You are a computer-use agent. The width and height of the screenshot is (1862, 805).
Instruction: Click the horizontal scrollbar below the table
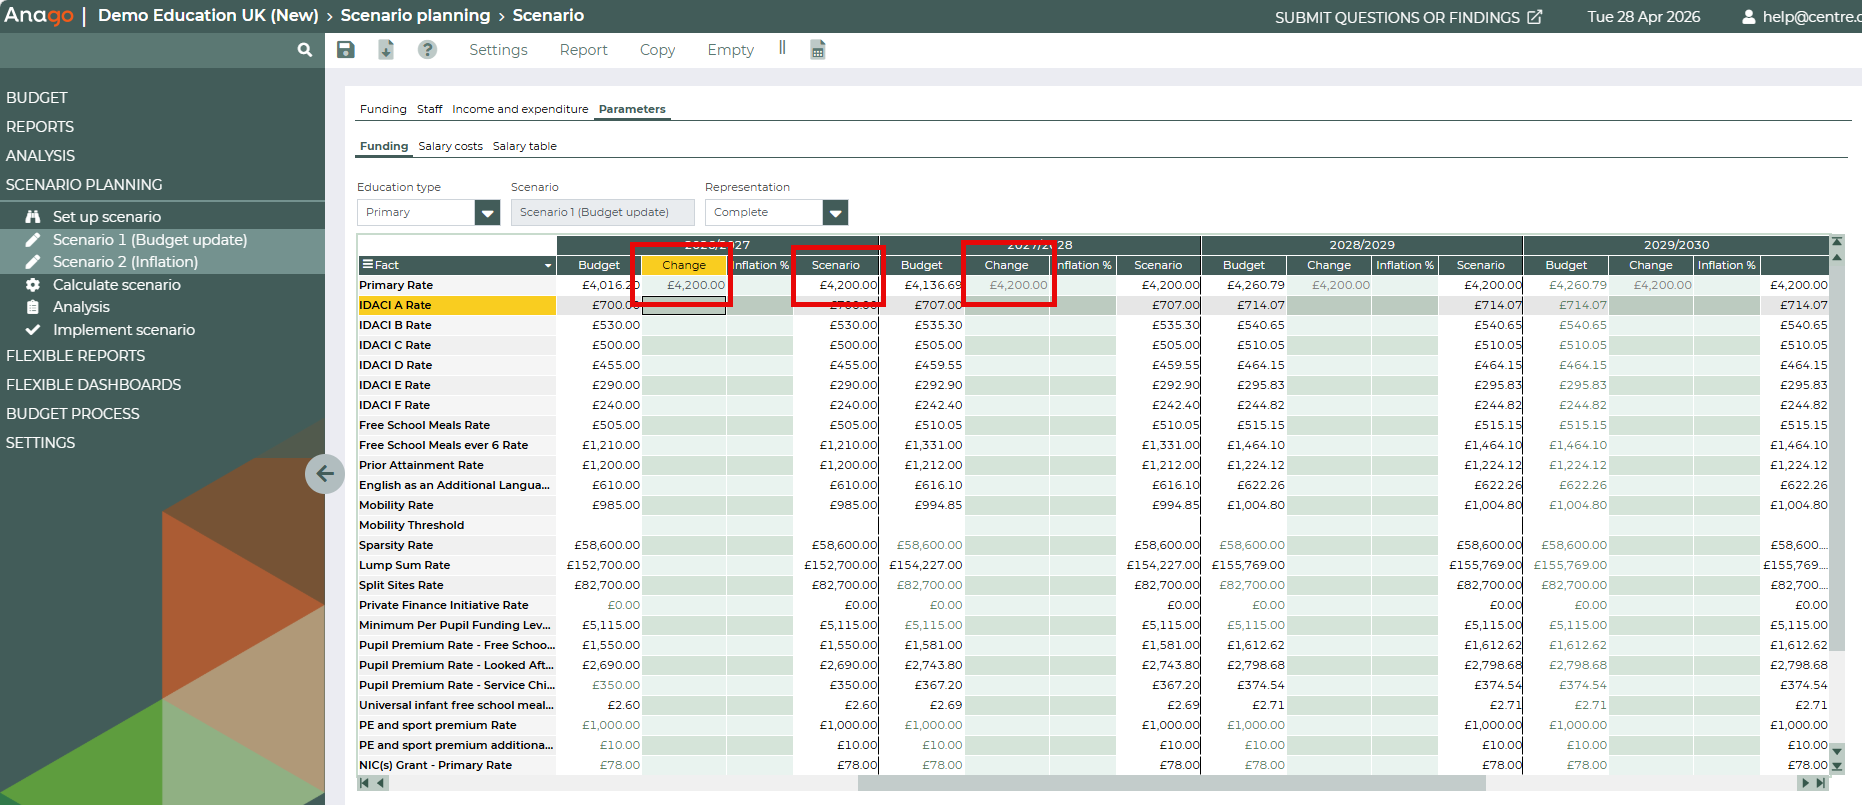[x=1171, y=783]
